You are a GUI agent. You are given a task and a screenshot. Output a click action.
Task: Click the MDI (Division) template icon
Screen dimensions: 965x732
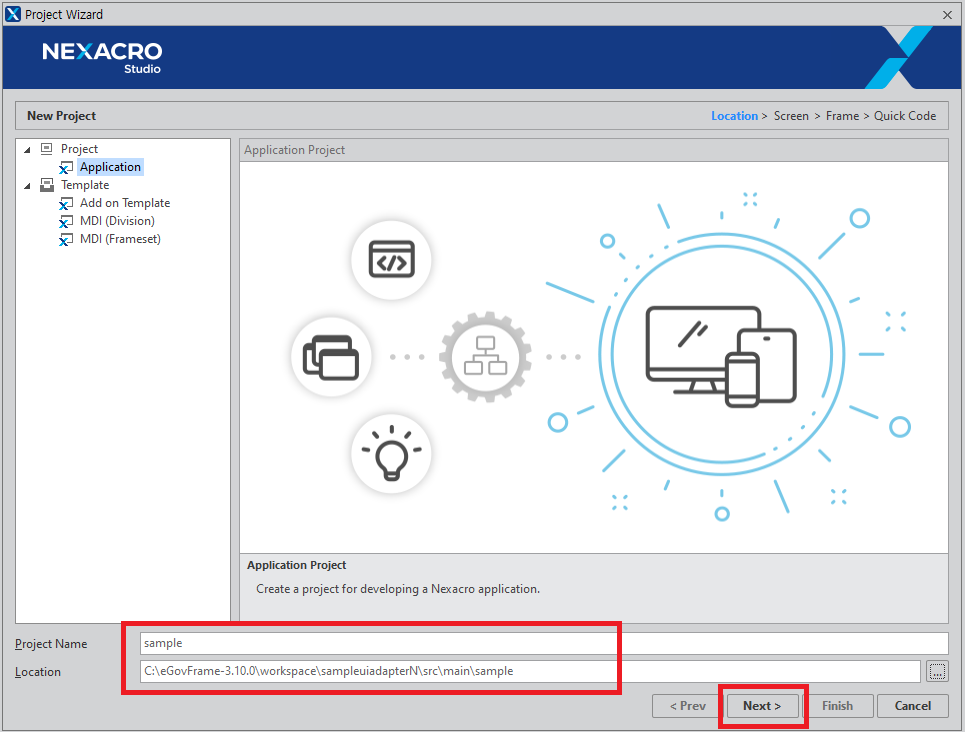[x=66, y=222]
